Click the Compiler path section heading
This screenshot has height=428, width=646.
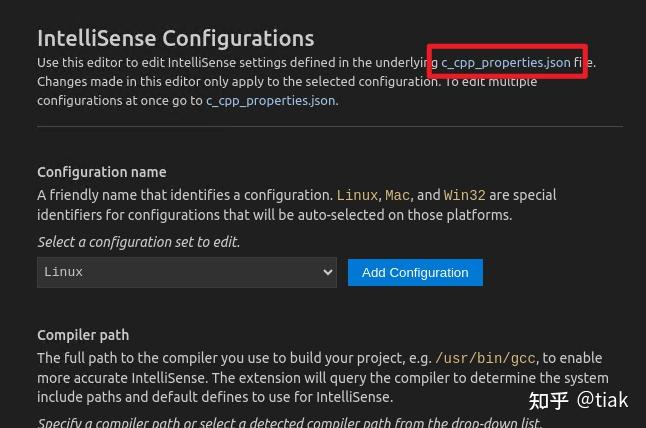pos(83,335)
